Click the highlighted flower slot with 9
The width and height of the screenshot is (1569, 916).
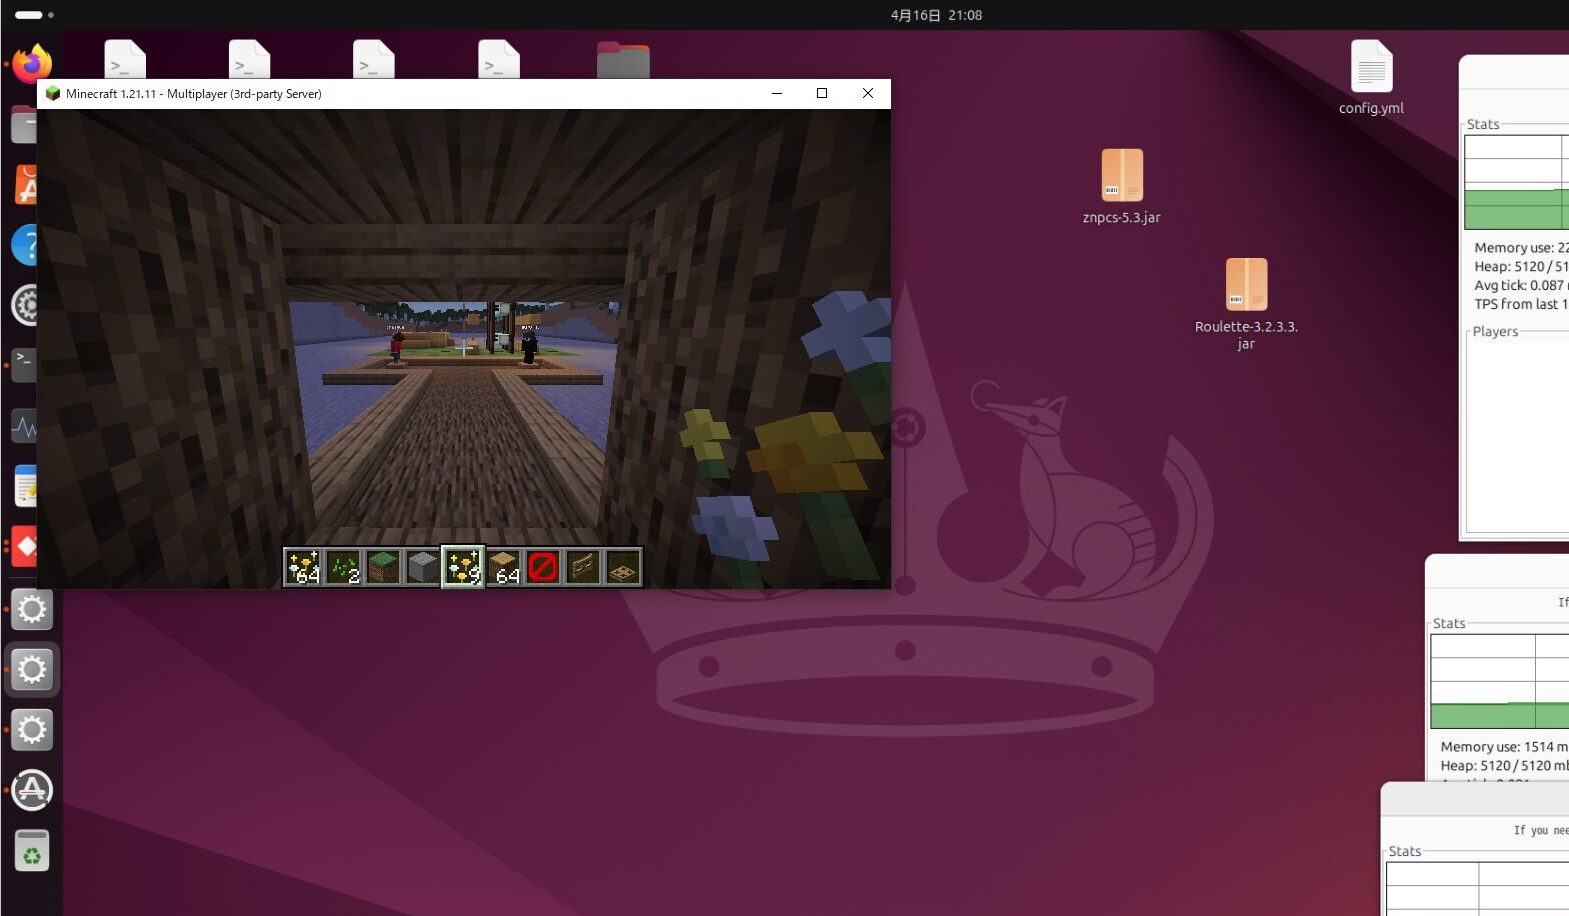pos(463,567)
